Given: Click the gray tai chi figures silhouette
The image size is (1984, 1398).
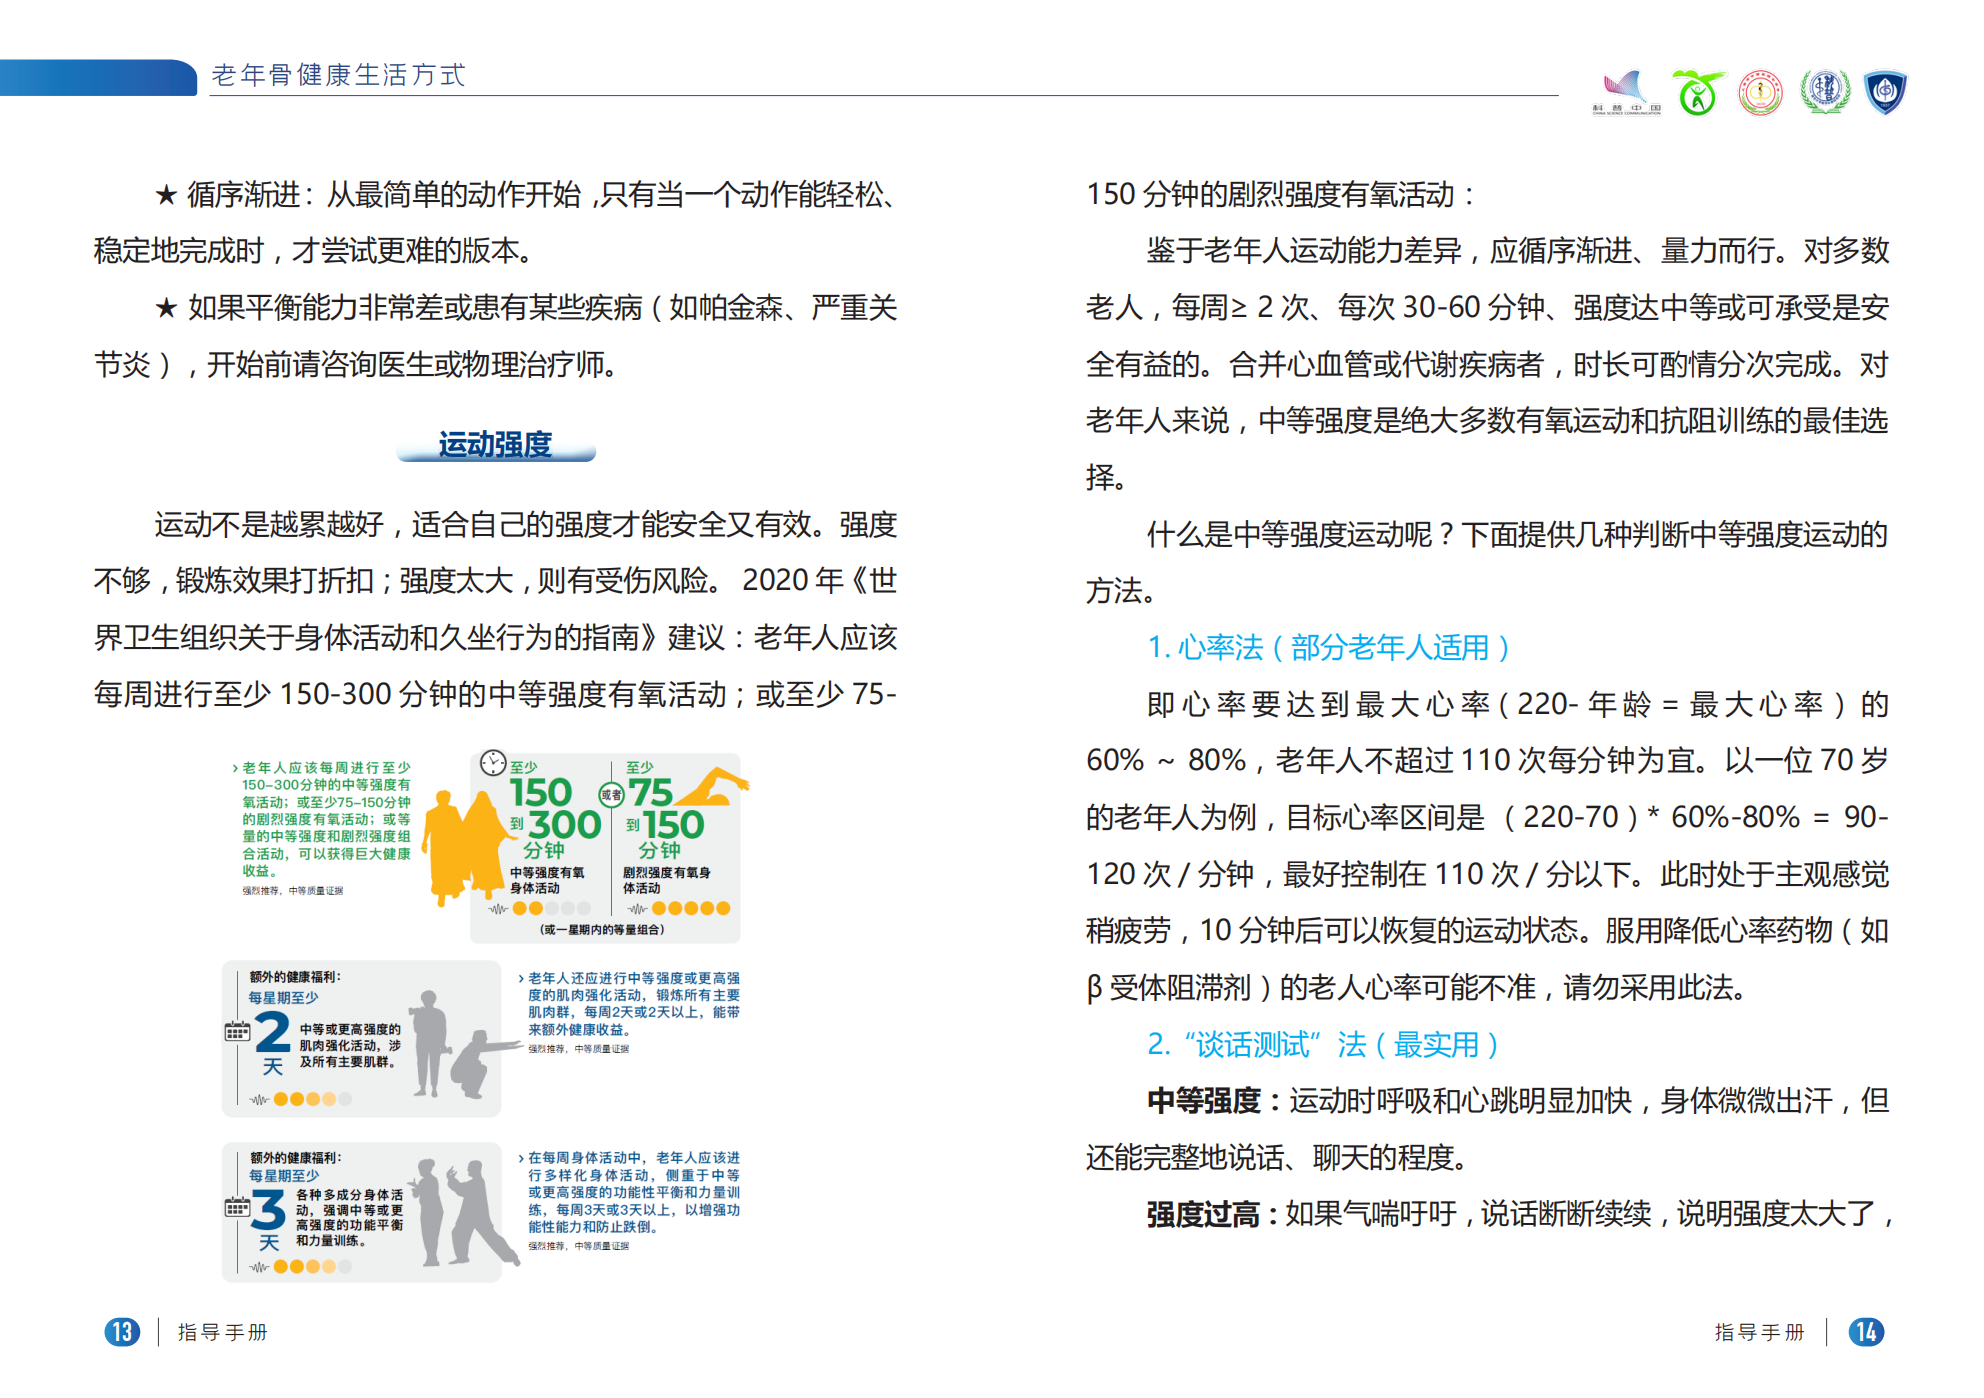Looking at the screenshot, I should [463, 1212].
